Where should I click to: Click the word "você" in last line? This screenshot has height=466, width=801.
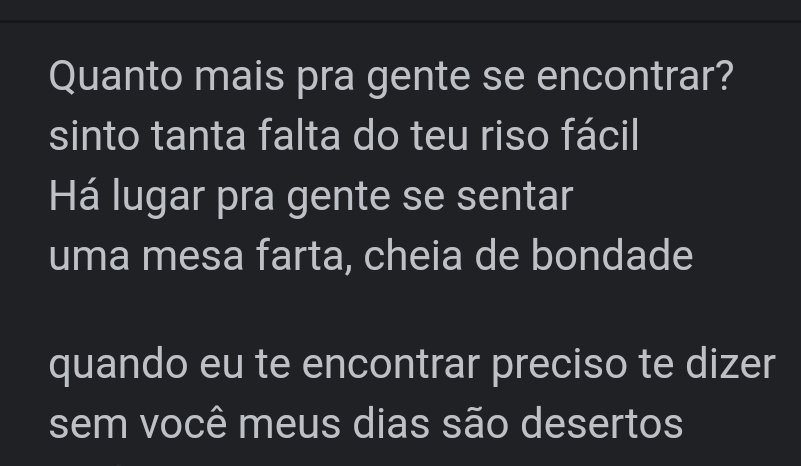click(x=183, y=424)
